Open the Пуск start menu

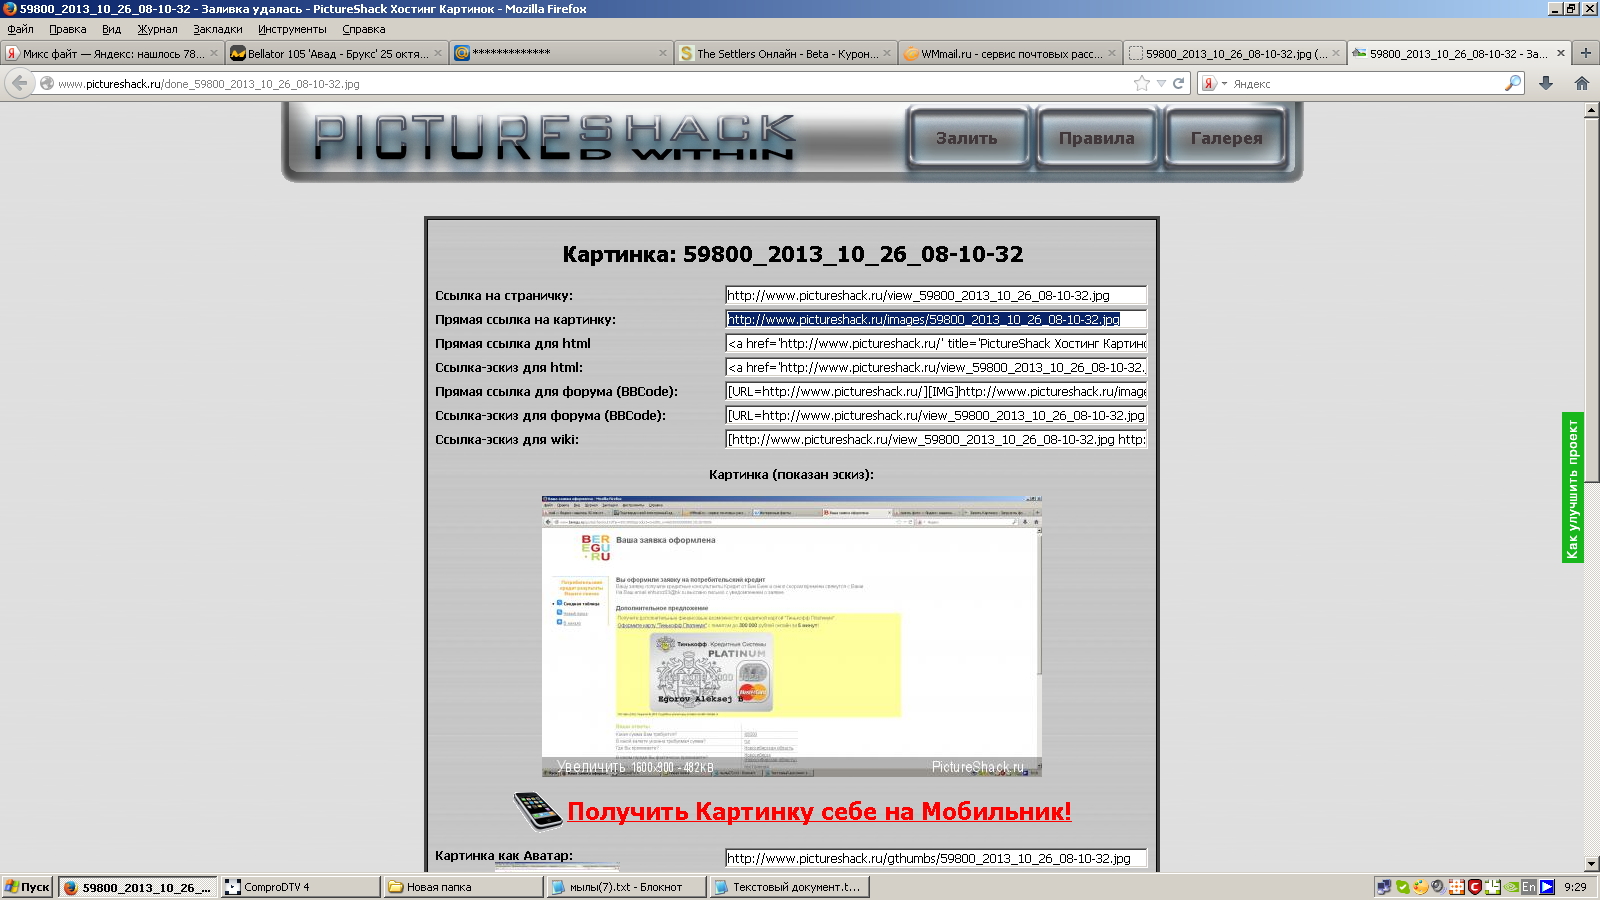pyautogui.click(x=28, y=887)
